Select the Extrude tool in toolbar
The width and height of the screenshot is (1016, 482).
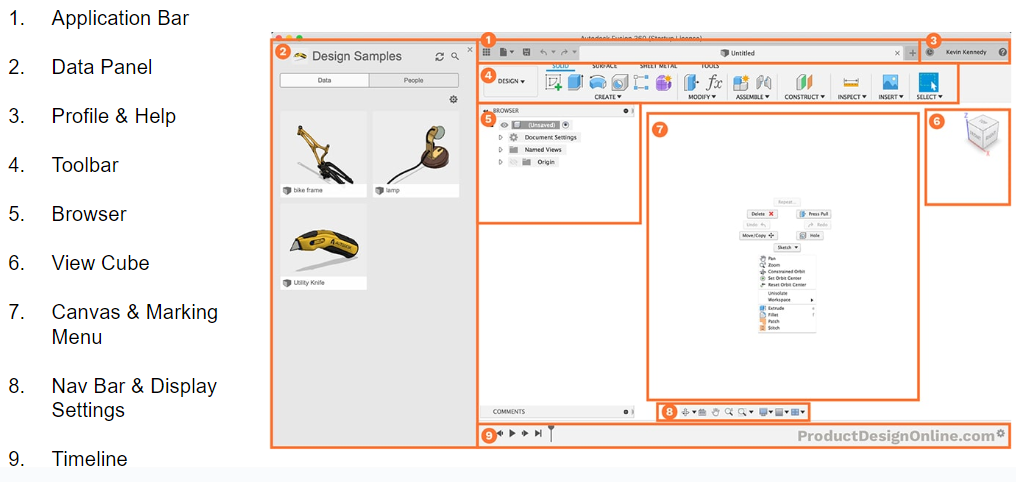[575, 82]
